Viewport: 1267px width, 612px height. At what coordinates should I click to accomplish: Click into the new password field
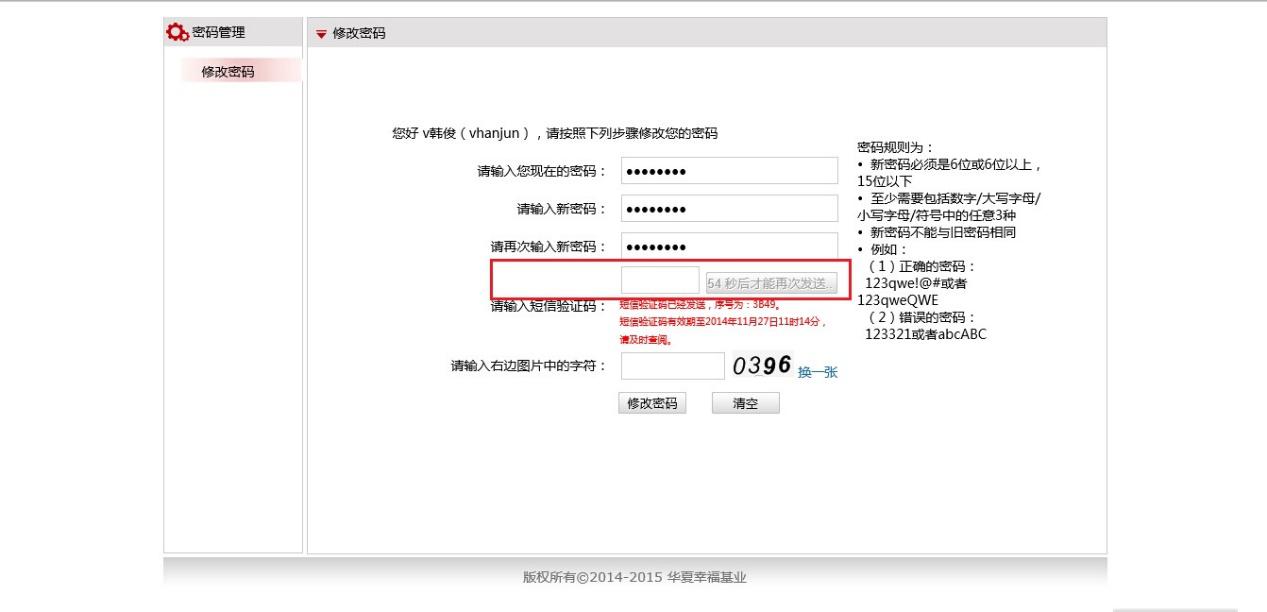pos(728,209)
